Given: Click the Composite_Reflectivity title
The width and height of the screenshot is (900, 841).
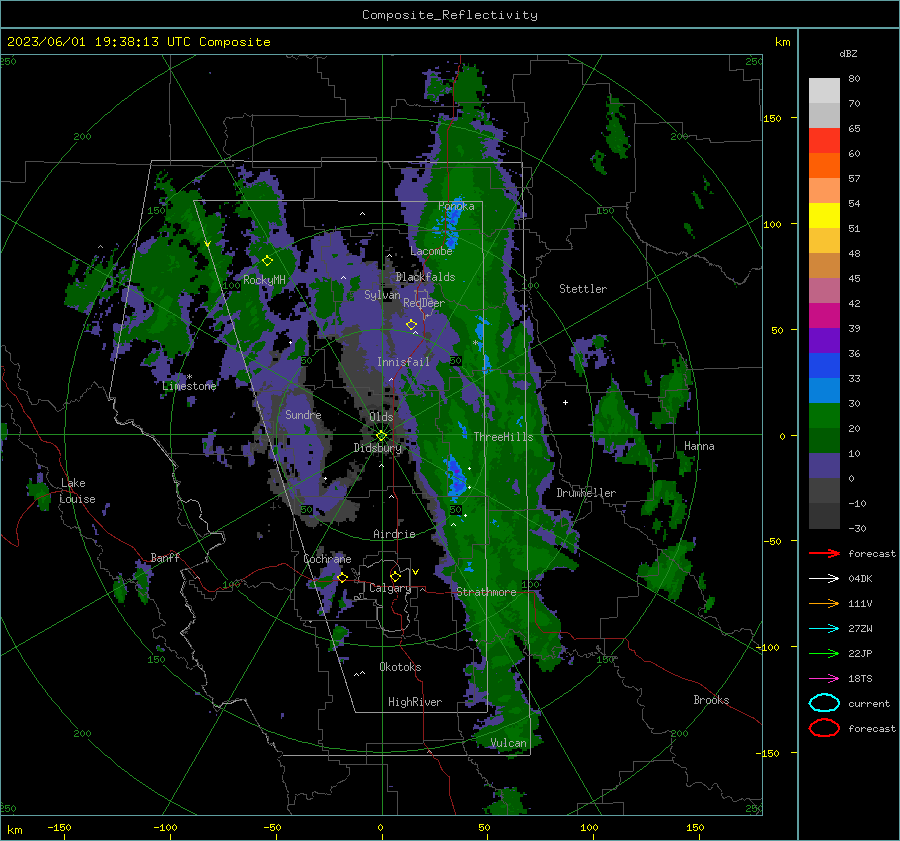Looking at the screenshot, I should click(450, 15).
